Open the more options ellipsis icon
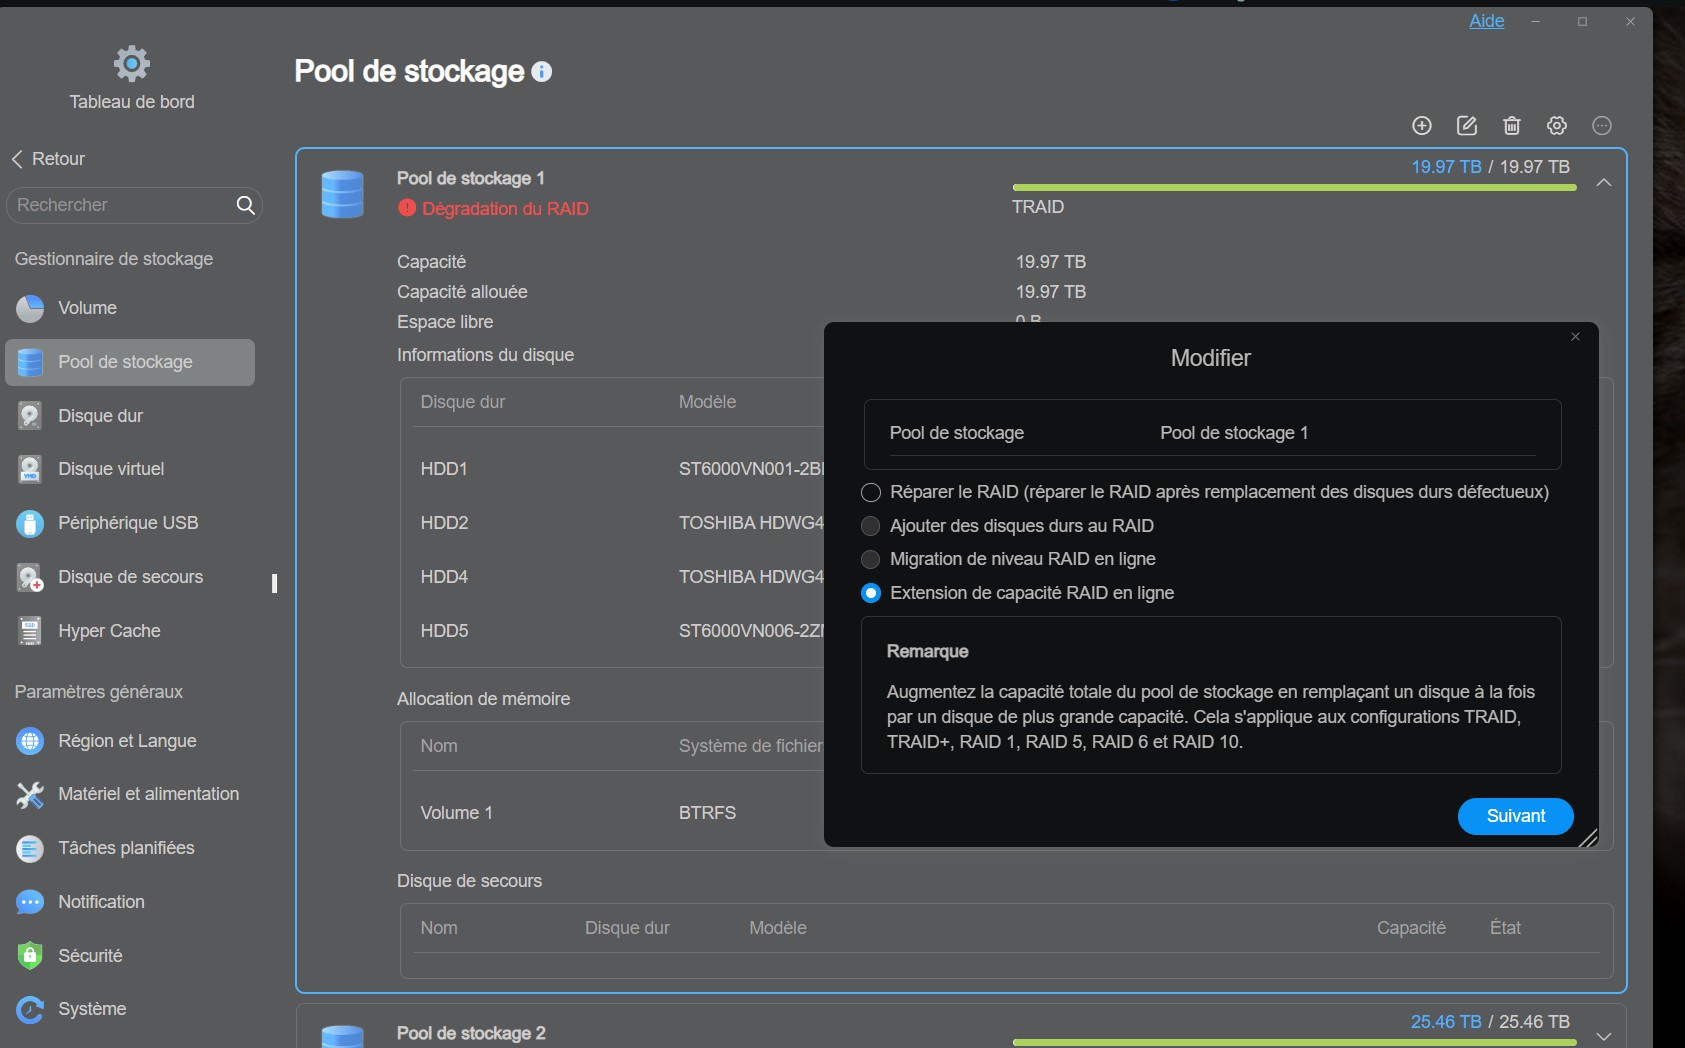 (1602, 125)
